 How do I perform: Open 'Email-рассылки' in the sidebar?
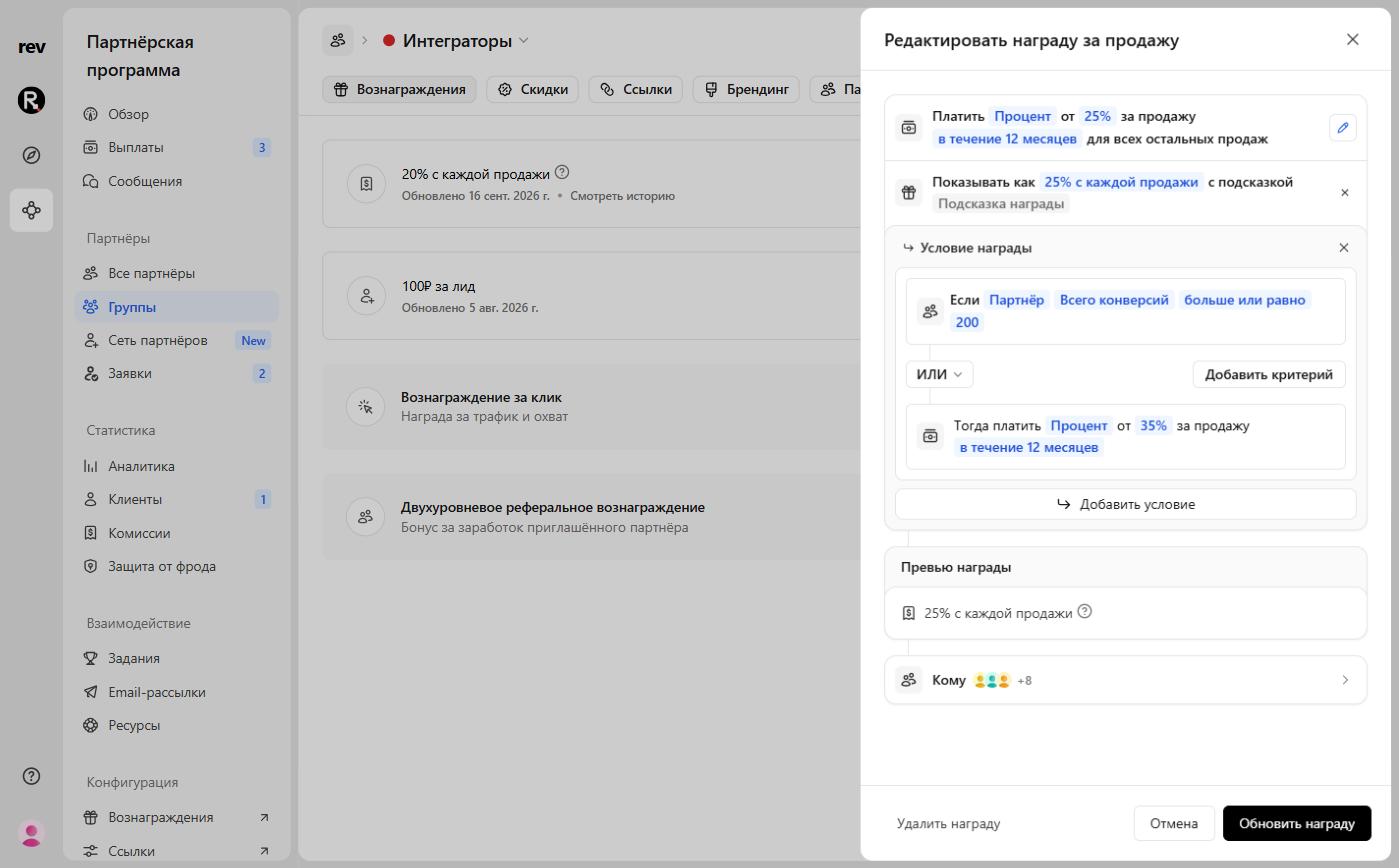[x=177, y=692]
